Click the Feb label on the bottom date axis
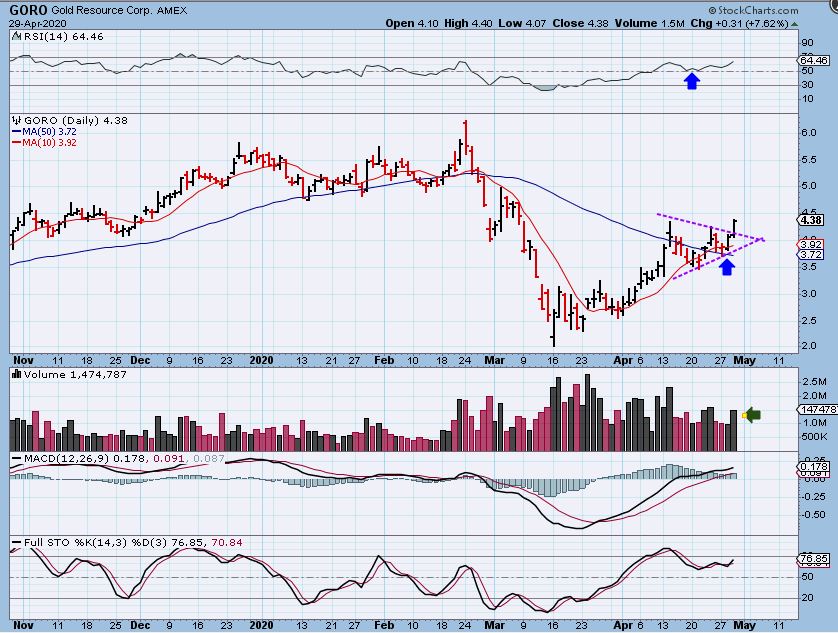This screenshot has height=633, width=838. pos(384,625)
